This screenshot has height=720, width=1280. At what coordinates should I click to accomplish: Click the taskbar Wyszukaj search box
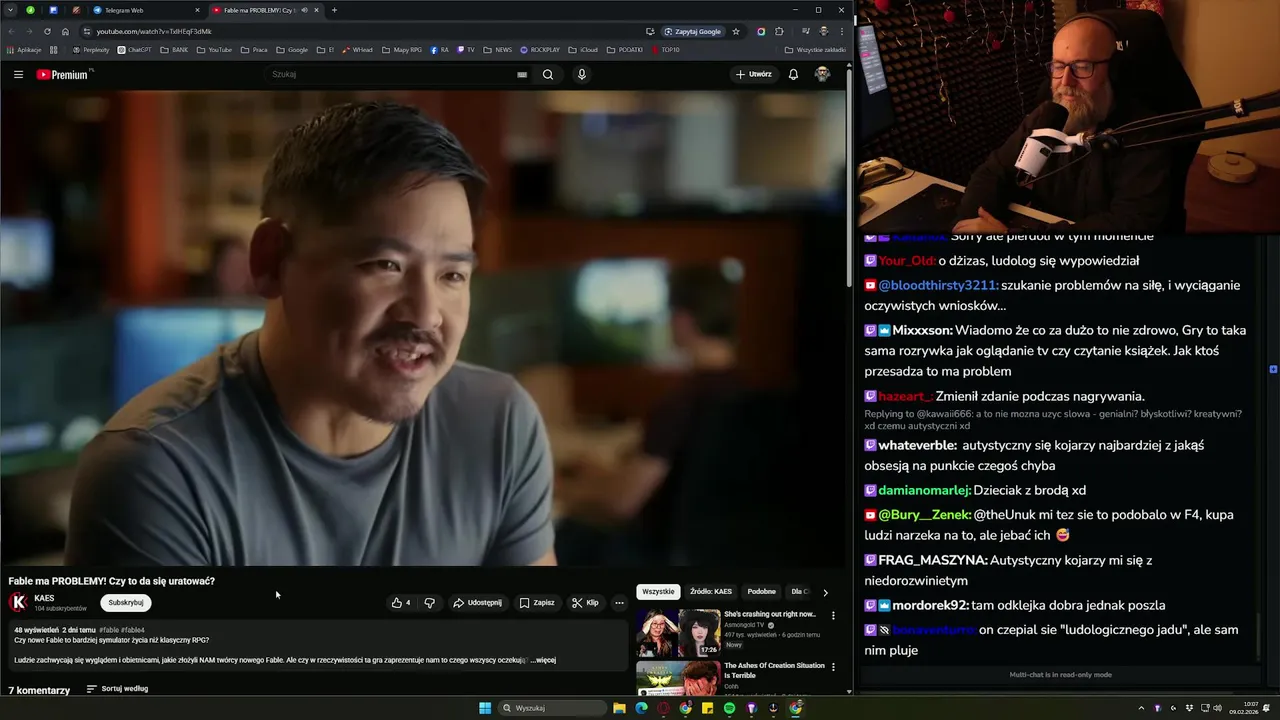pyautogui.click(x=553, y=708)
